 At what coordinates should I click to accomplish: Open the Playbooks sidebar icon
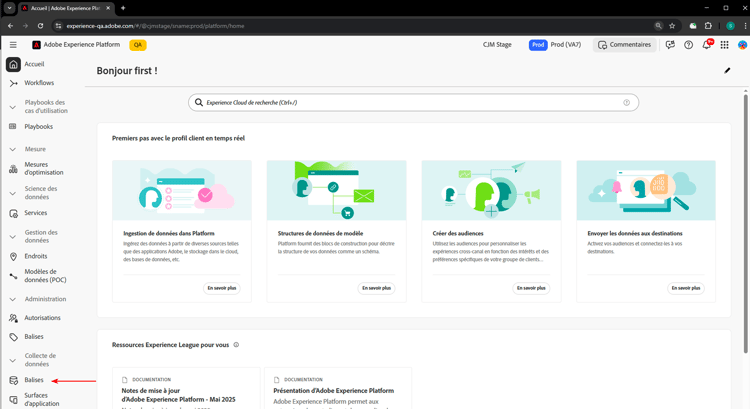point(13,126)
